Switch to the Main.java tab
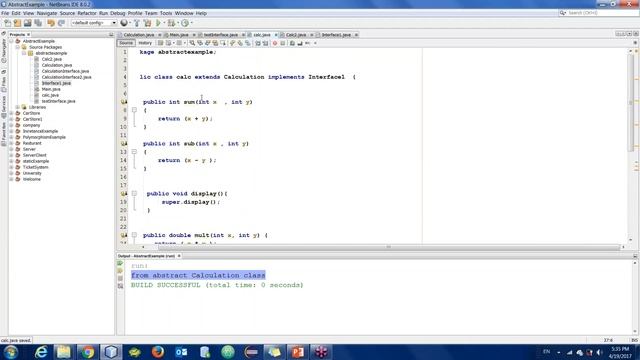 pyautogui.click(x=179, y=35)
